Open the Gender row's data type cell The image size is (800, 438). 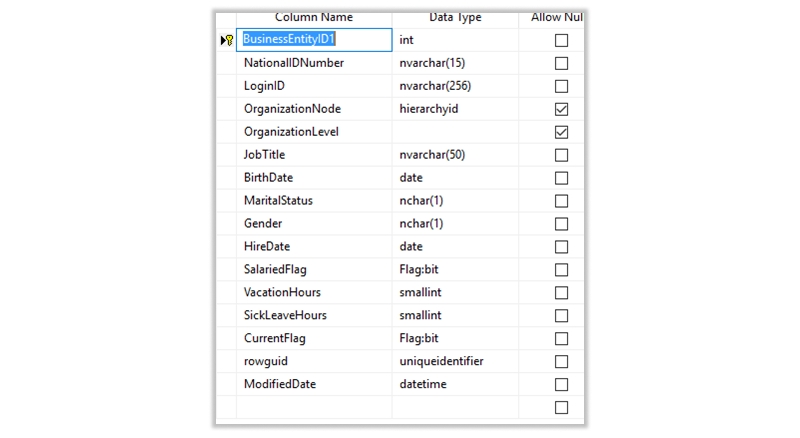[454, 223]
